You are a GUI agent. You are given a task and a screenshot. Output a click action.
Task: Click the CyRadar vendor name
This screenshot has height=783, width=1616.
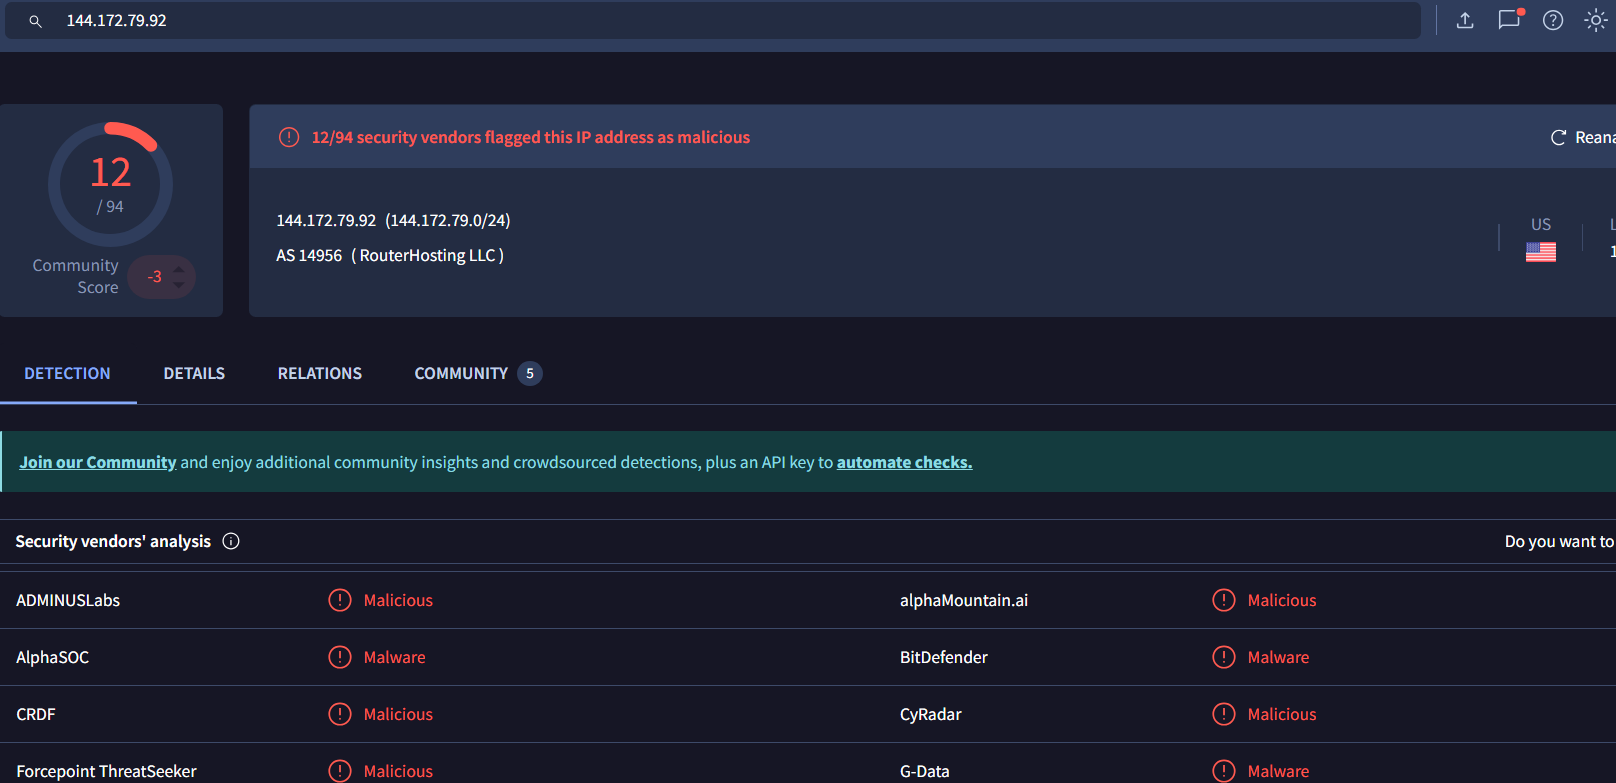coord(931,714)
